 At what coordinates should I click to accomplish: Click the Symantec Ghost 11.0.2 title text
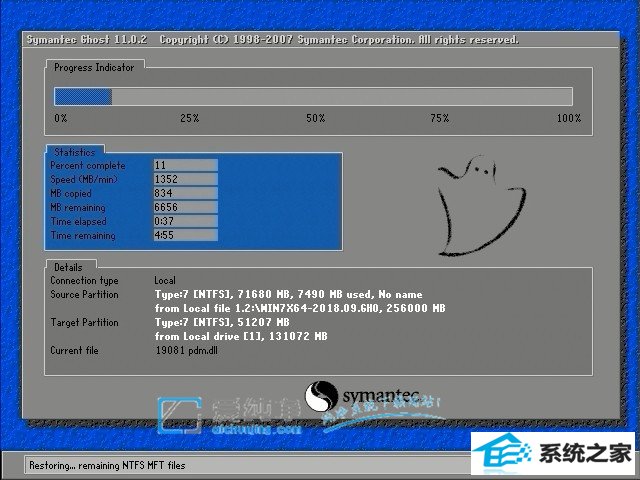(x=87, y=40)
